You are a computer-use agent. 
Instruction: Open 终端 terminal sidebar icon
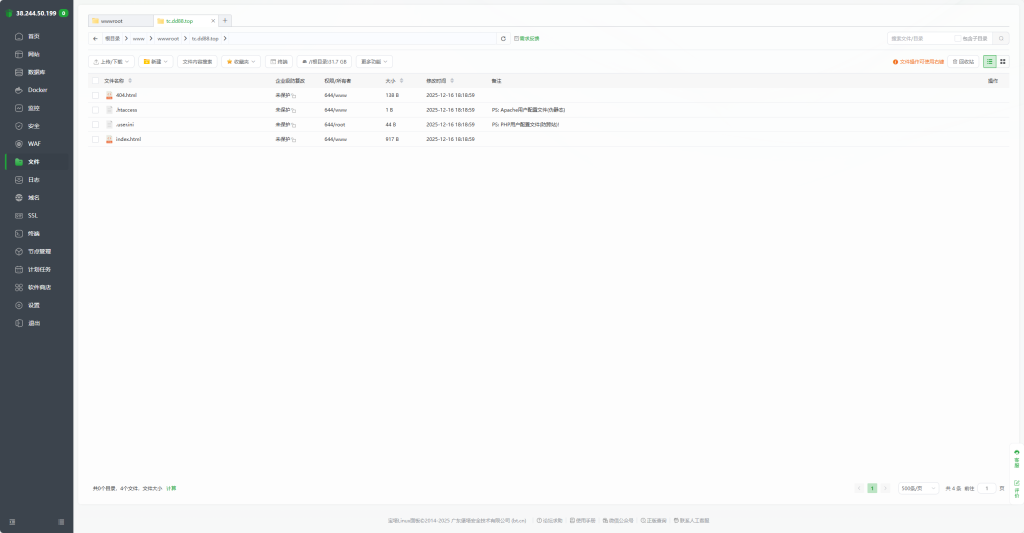coord(19,233)
